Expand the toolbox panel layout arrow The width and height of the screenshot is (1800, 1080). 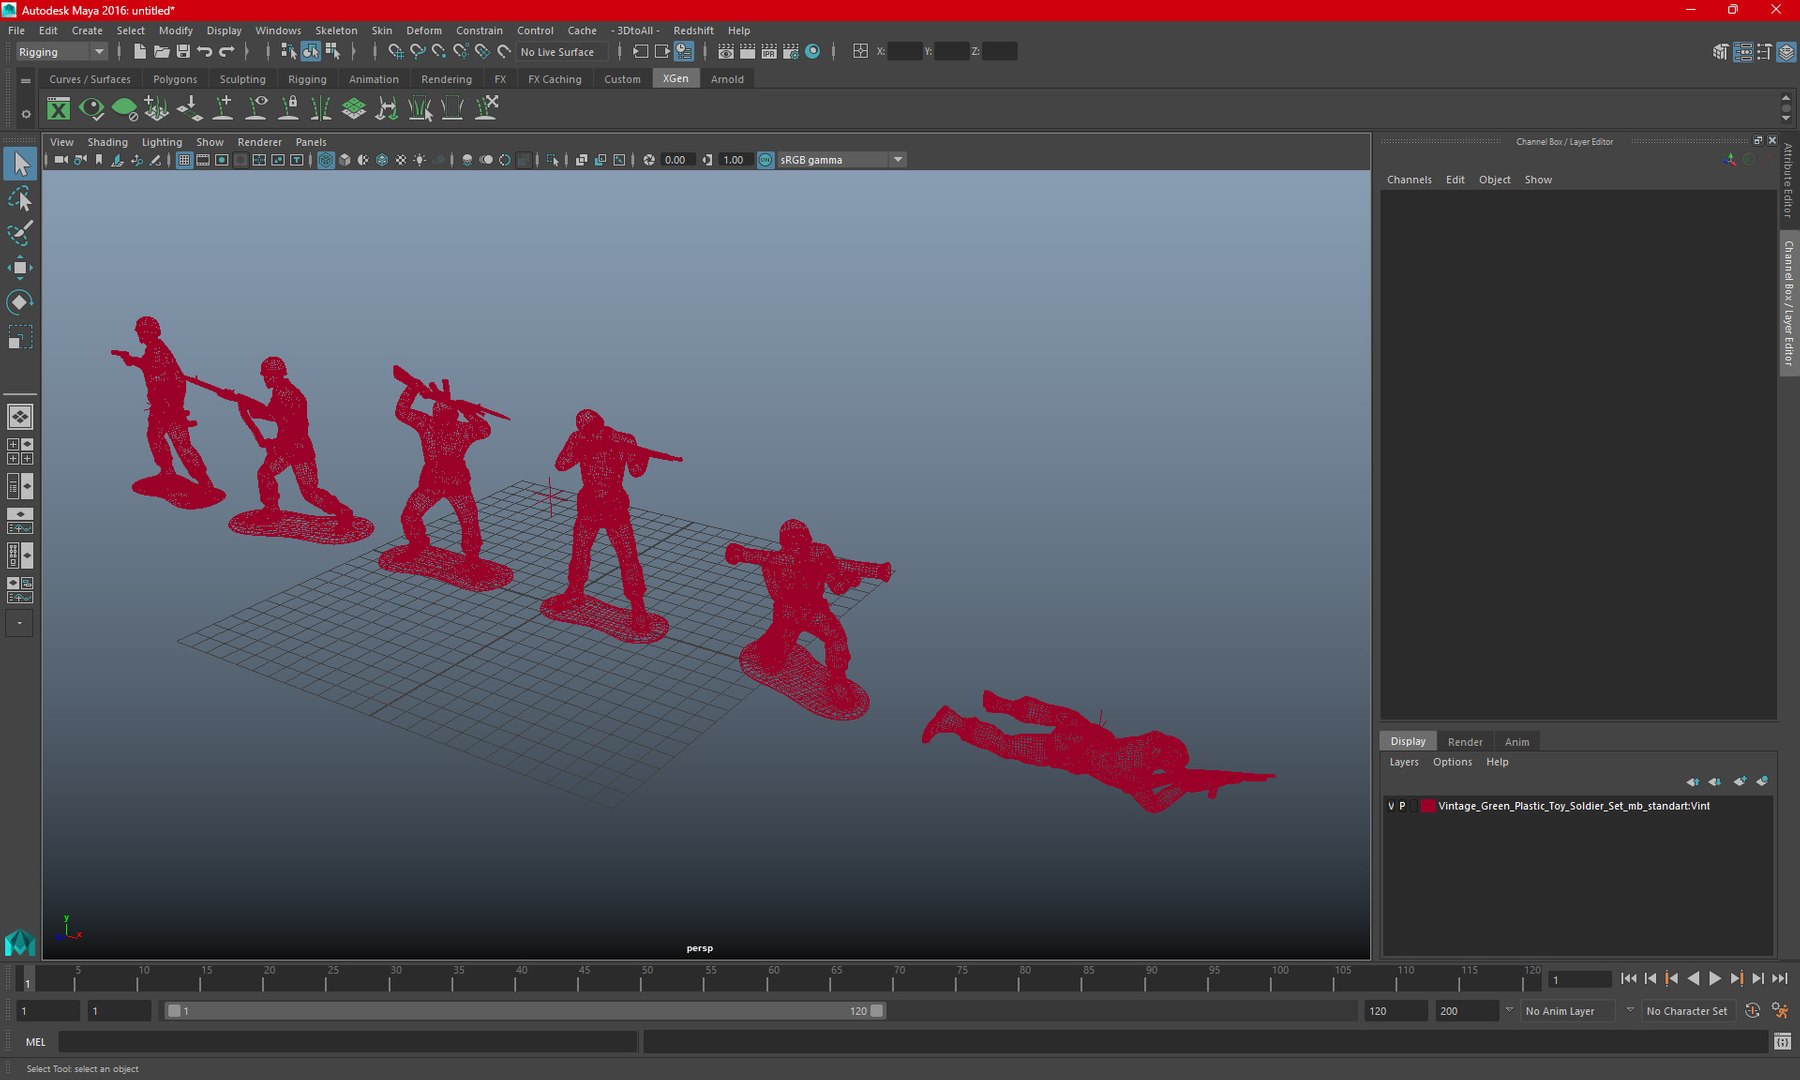tap(19, 624)
